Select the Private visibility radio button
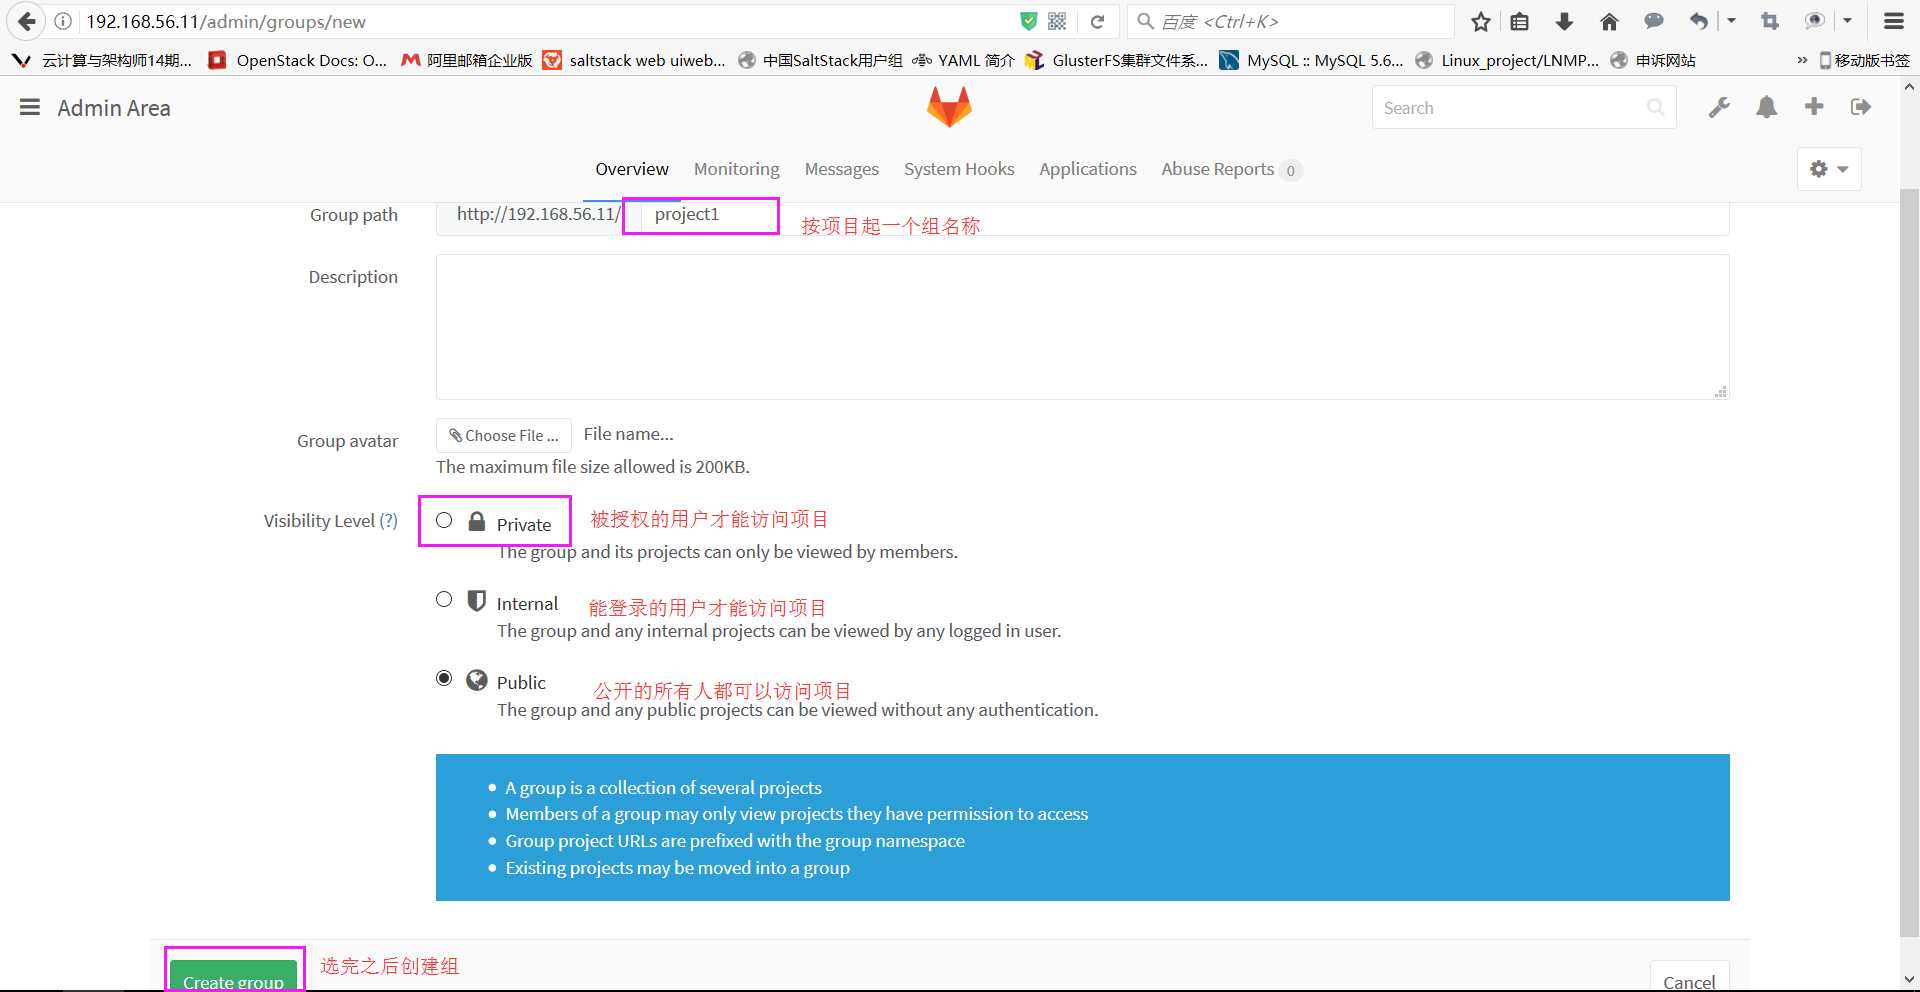 point(444,520)
